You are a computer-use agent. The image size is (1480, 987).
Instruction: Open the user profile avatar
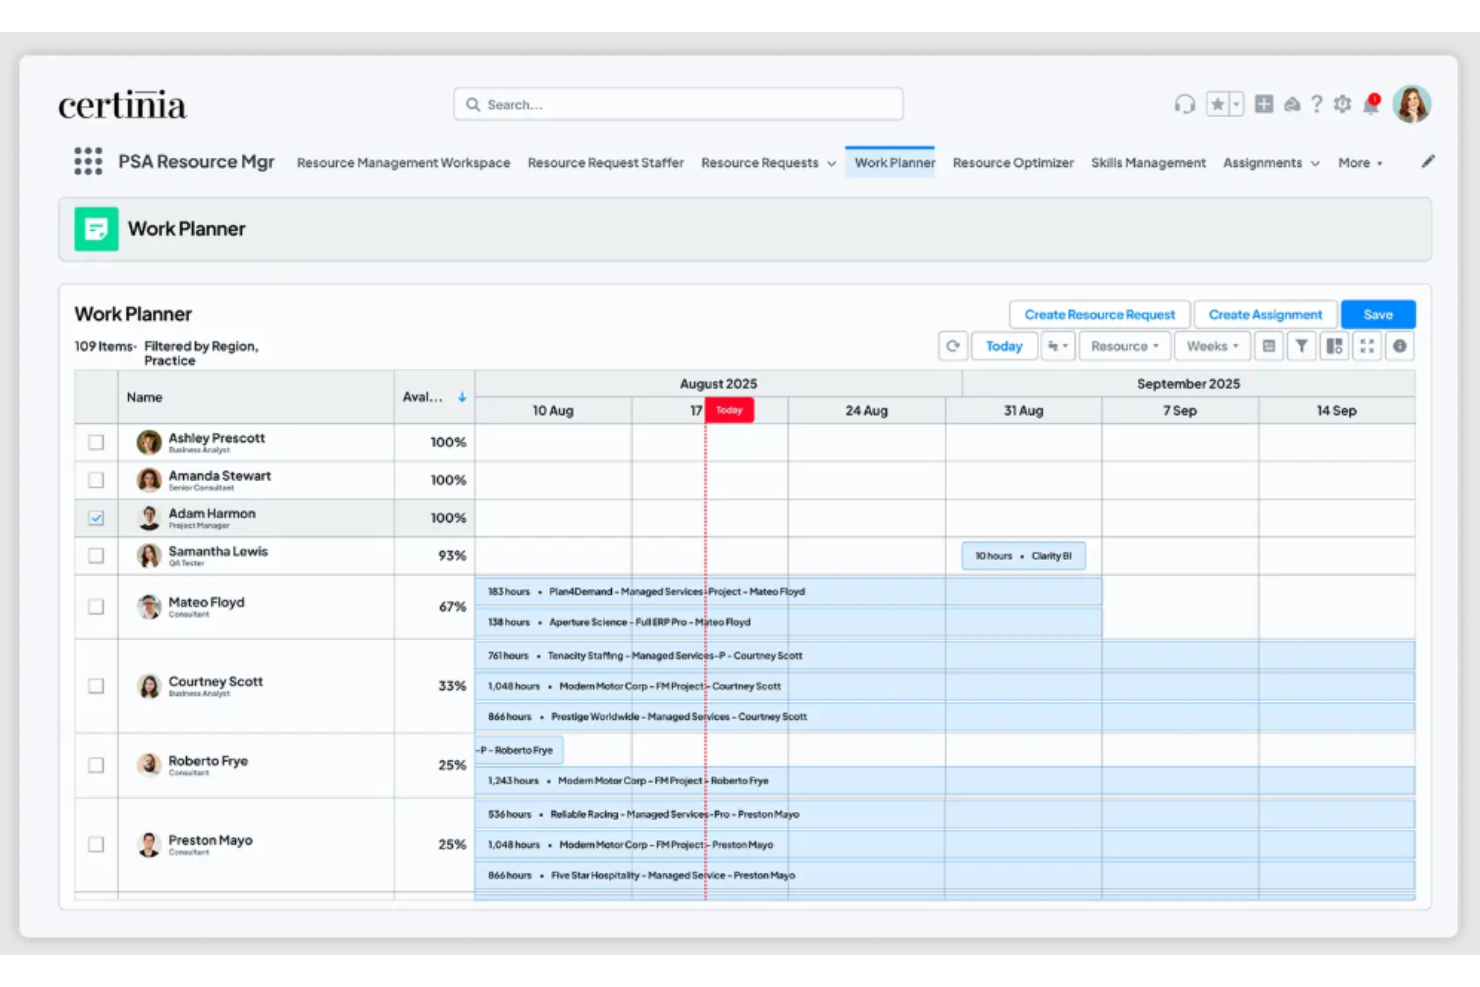(x=1412, y=104)
